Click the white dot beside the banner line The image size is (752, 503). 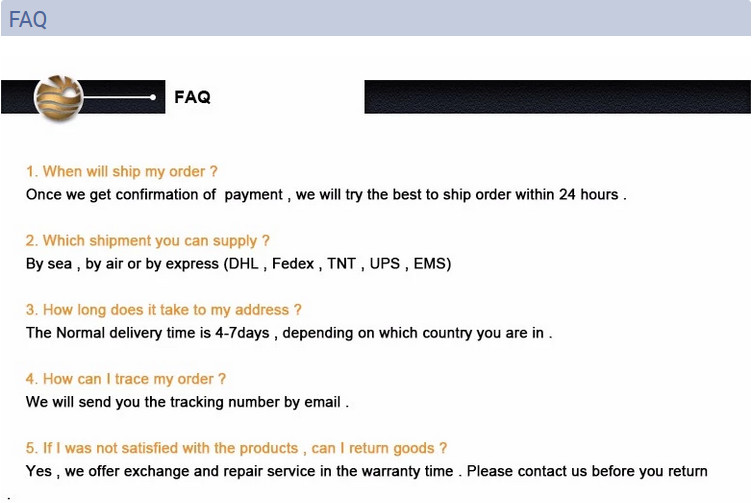[152, 97]
